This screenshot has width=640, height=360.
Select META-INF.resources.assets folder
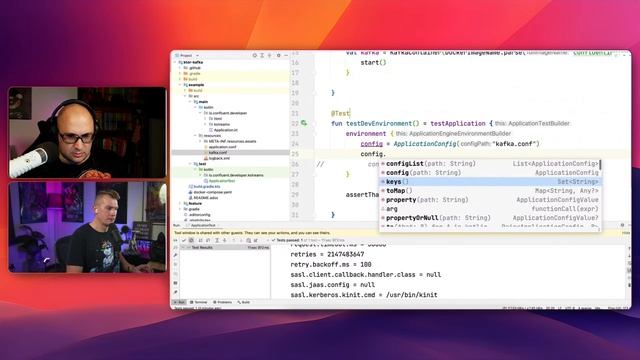tap(230, 141)
